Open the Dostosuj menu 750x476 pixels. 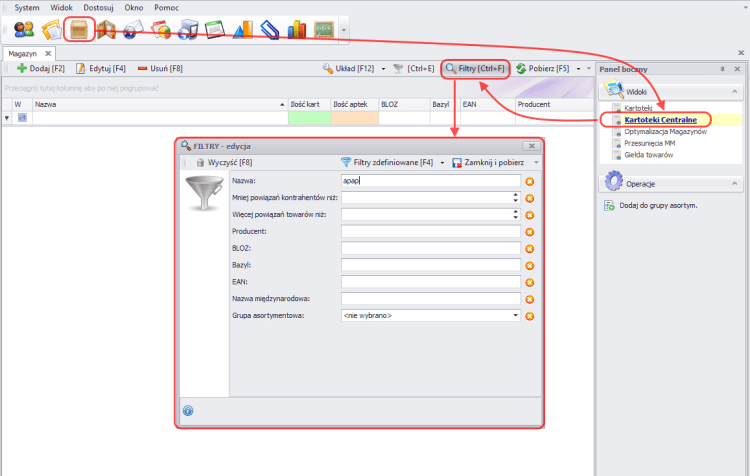click(98, 7)
